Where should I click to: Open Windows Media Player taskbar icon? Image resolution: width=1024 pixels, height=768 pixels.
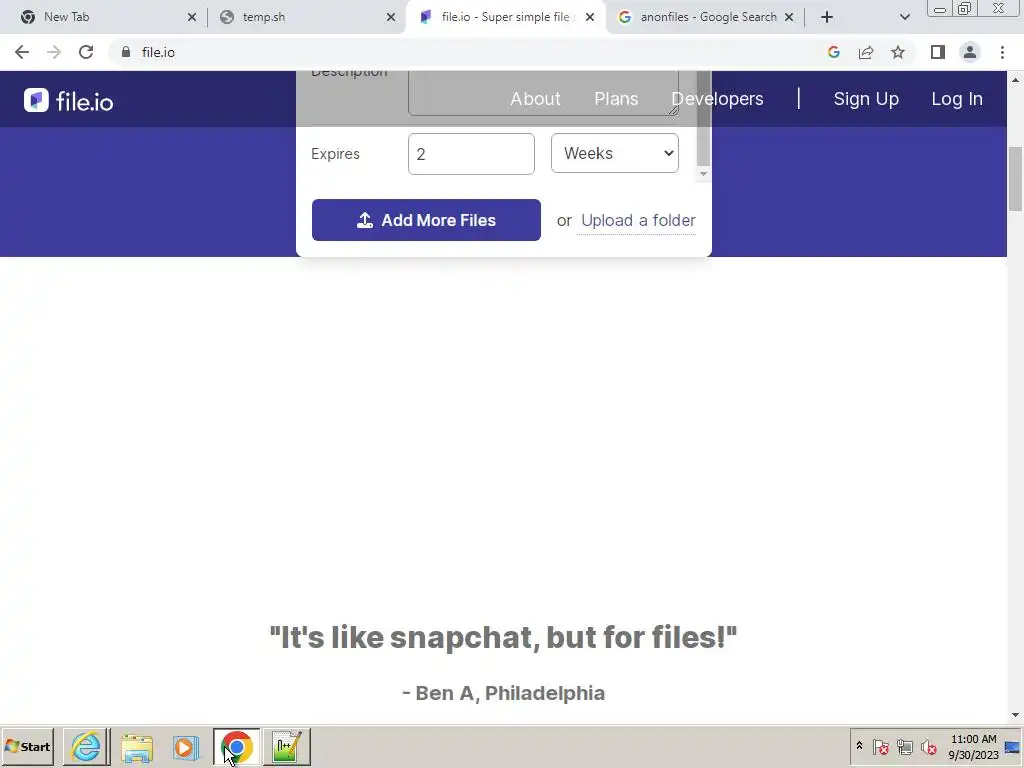(x=186, y=746)
